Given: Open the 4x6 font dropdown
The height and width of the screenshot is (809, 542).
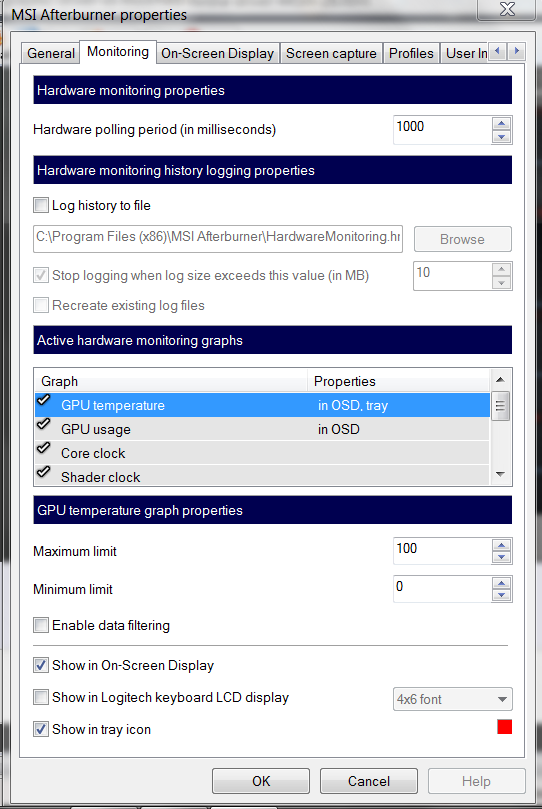Looking at the screenshot, I should (x=453, y=699).
